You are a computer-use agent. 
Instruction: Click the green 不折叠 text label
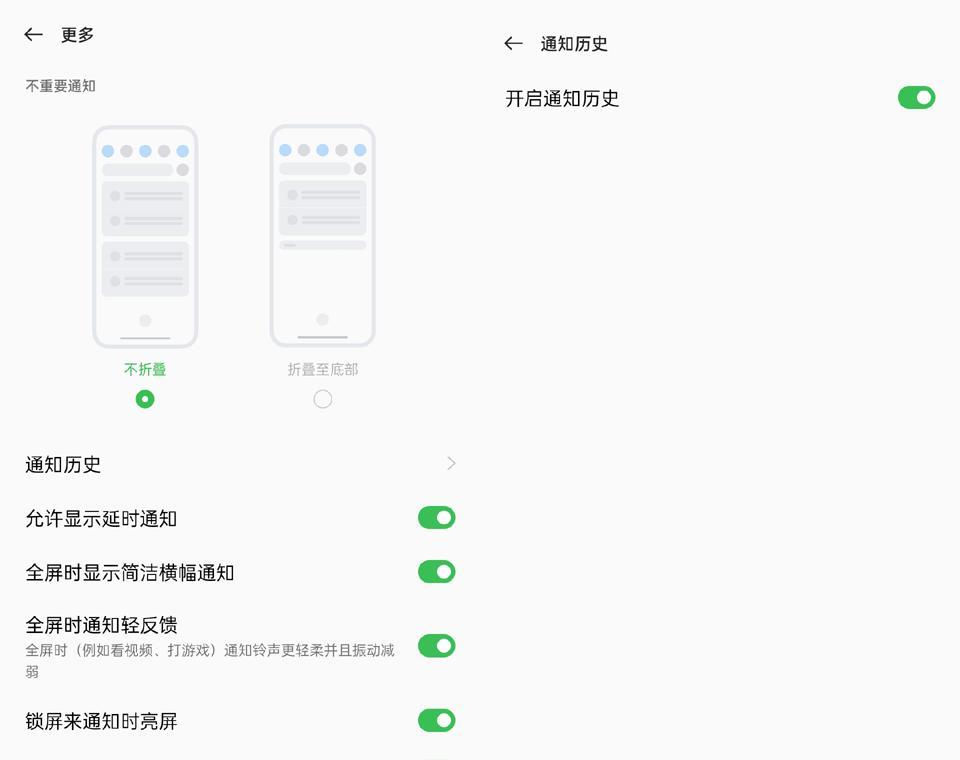pyautogui.click(x=145, y=369)
